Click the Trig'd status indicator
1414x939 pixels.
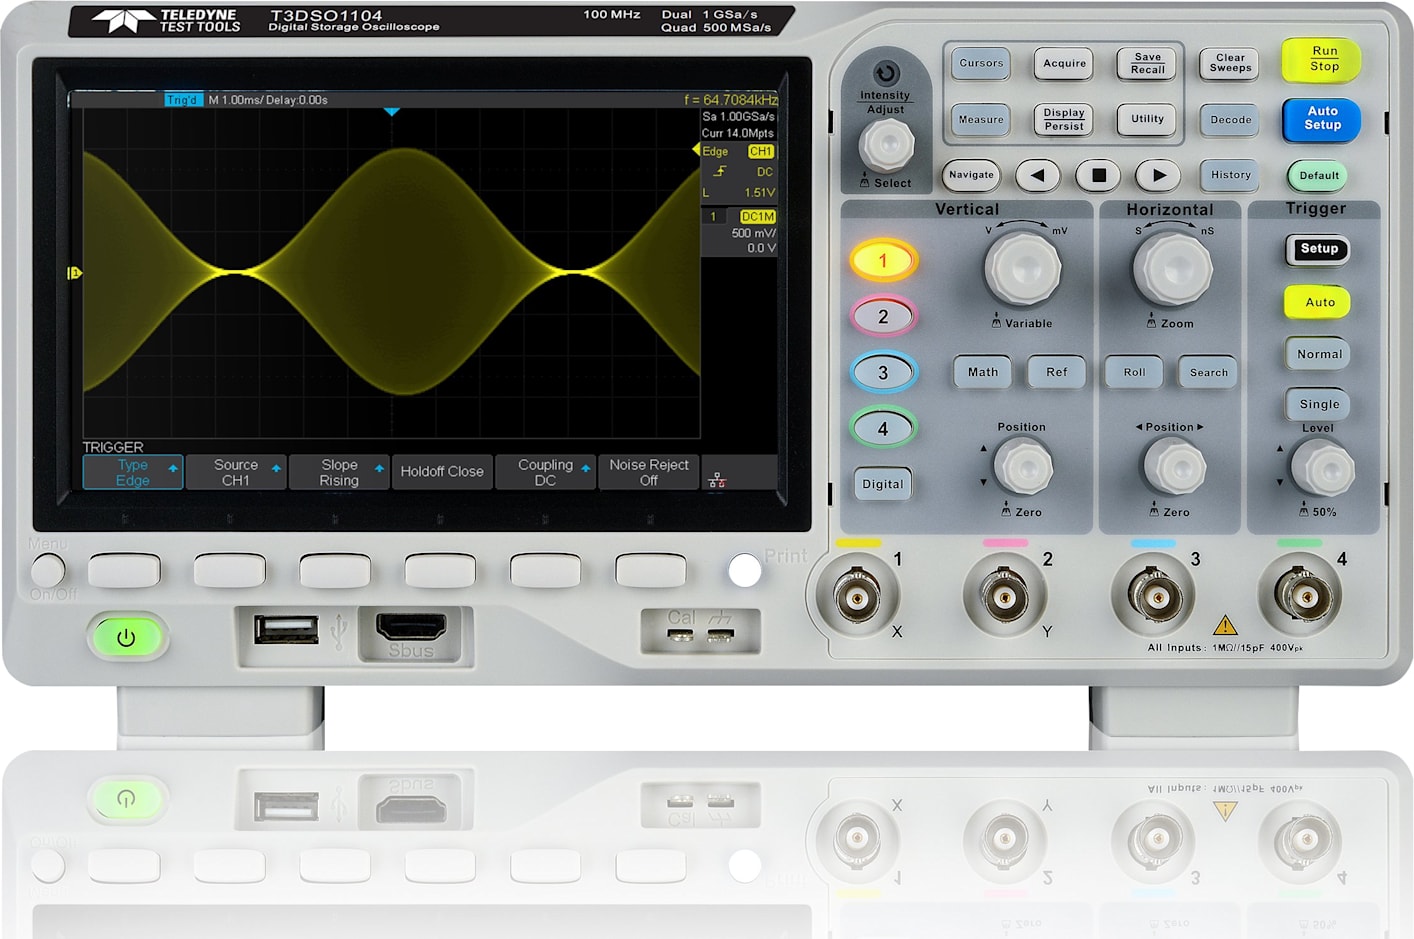(x=184, y=100)
